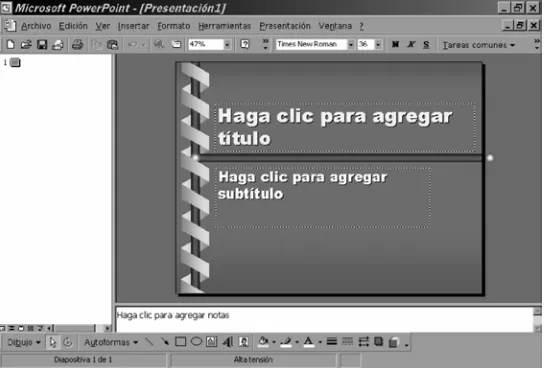The image size is (546, 368).
Task: Open the Shadow settings icon
Action: pos(379,342)
